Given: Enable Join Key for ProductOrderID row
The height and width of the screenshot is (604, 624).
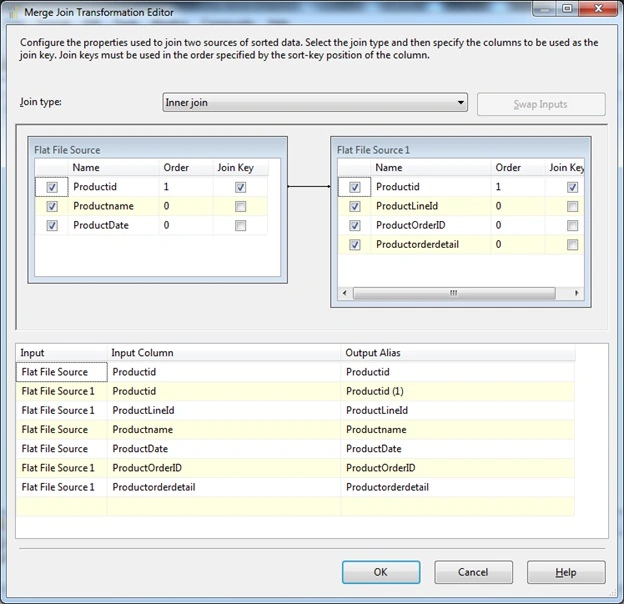Looking at the screenshot, I should 572,226.
